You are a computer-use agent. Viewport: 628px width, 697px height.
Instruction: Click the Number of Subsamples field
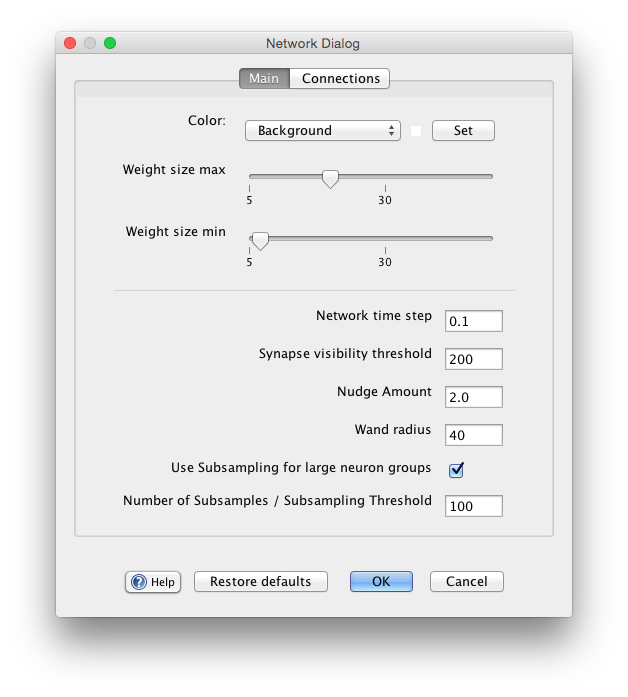click(473, 506)
